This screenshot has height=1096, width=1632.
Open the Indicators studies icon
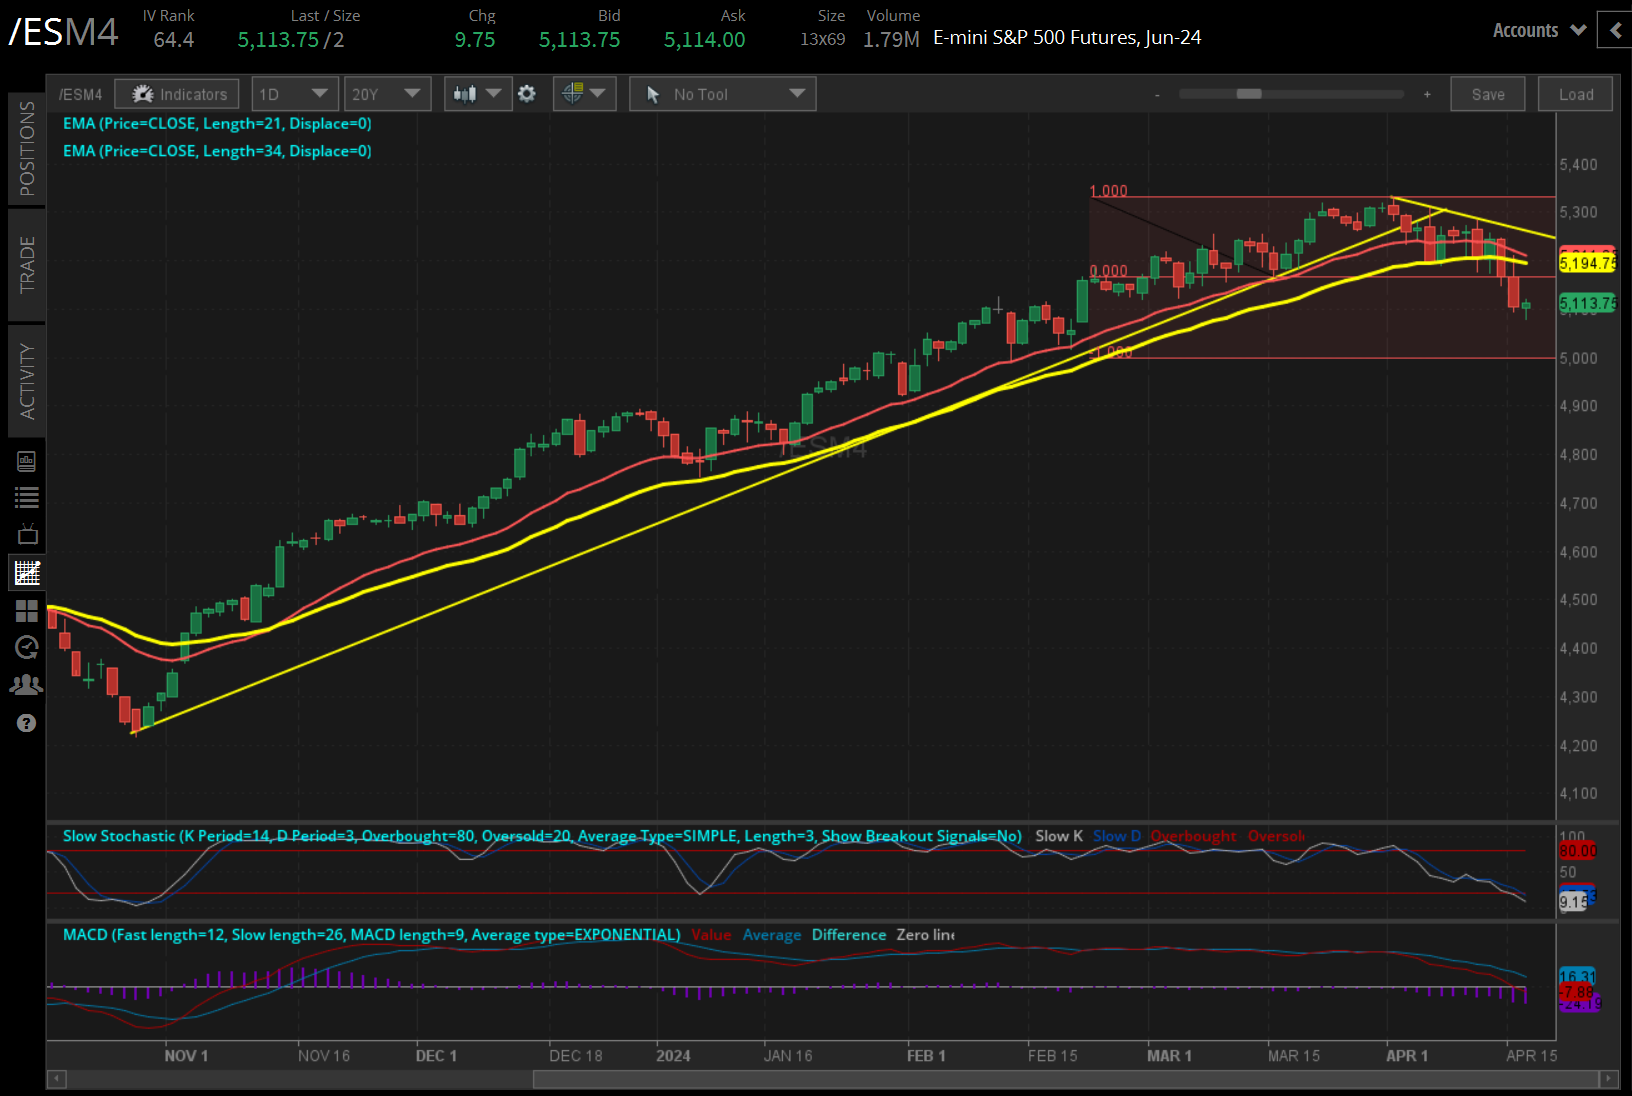pyautogui.click(x=176, y=93)
